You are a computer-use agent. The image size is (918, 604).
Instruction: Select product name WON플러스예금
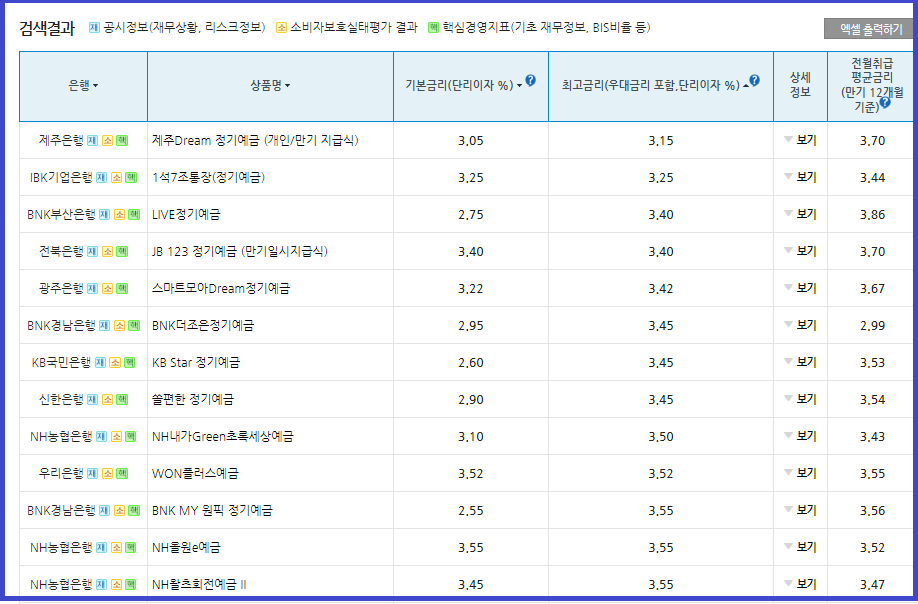[x=195, y=473]
